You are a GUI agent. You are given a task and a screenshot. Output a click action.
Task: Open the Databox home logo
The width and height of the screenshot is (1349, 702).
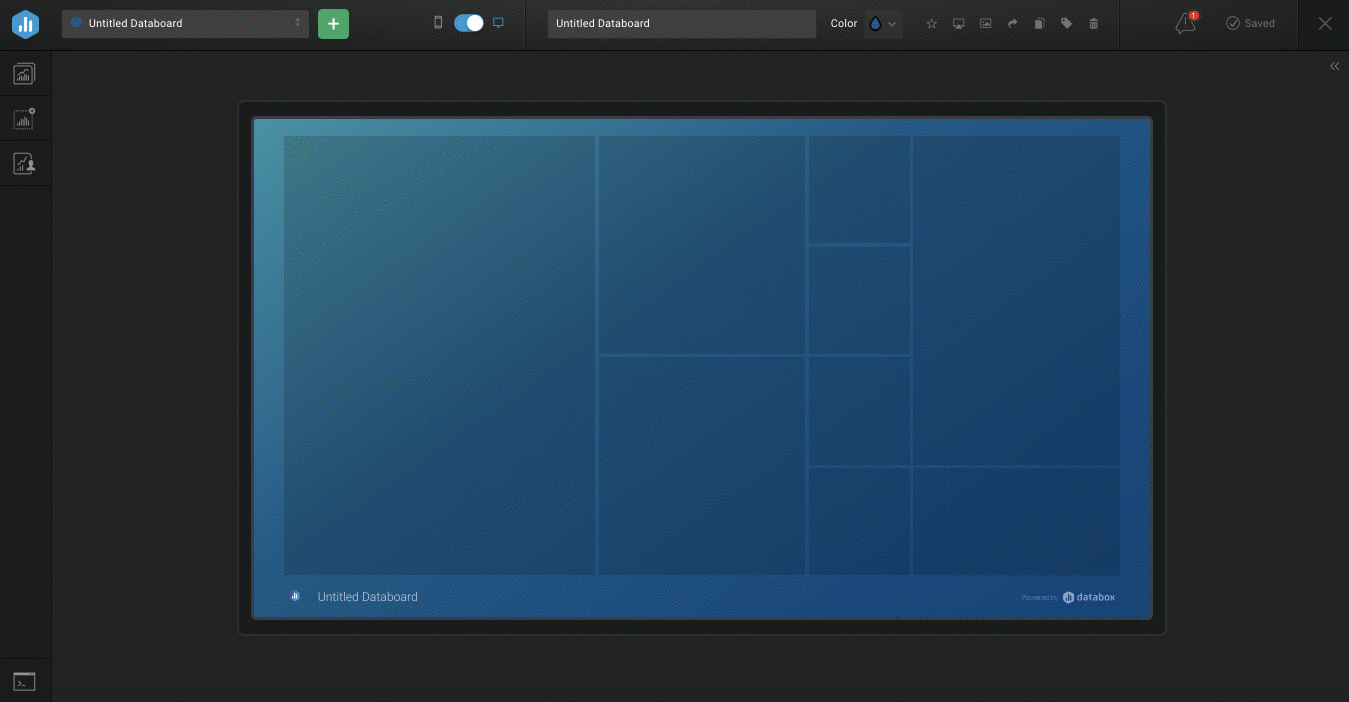tap(25, 24)
